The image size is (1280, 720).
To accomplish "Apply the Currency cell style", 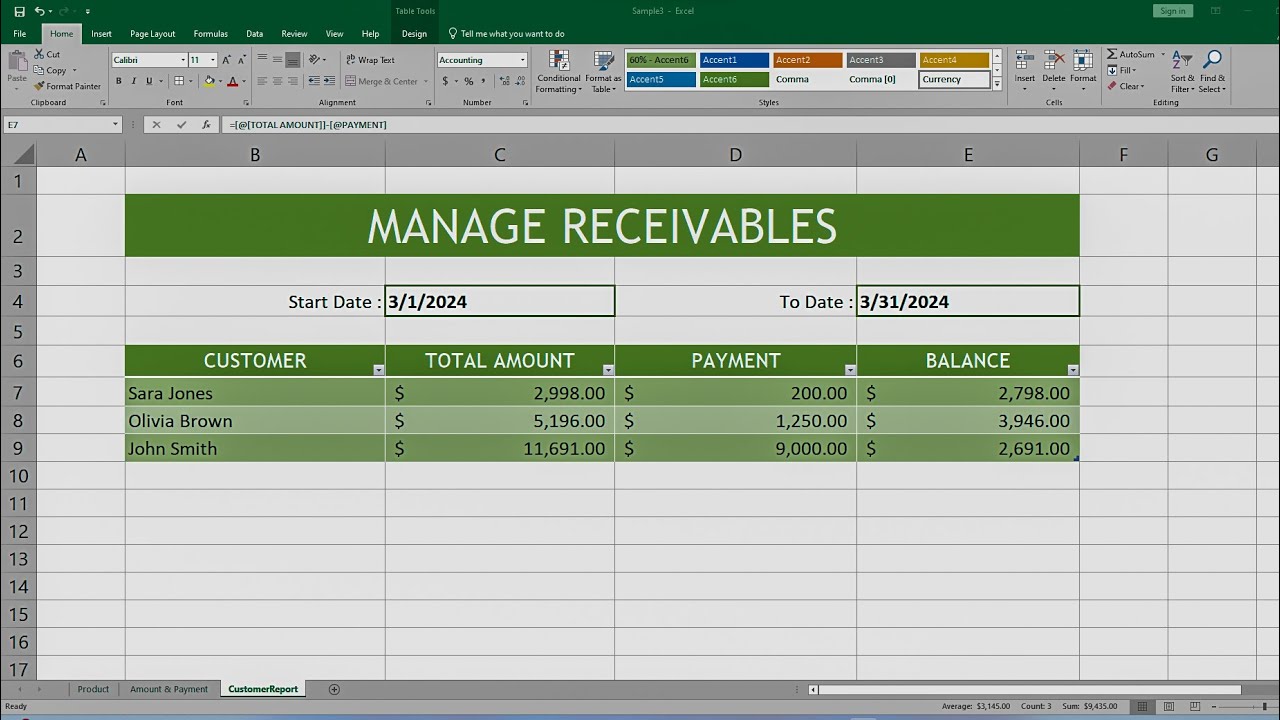I will pos(954,79).
